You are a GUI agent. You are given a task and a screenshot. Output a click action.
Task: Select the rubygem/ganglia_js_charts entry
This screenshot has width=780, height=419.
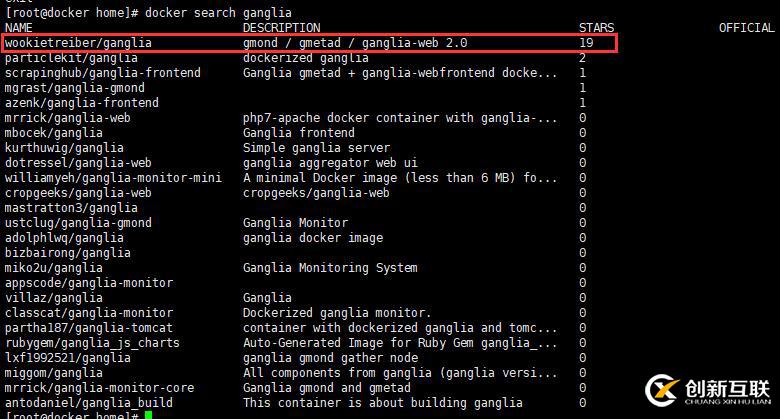point(92,343)
